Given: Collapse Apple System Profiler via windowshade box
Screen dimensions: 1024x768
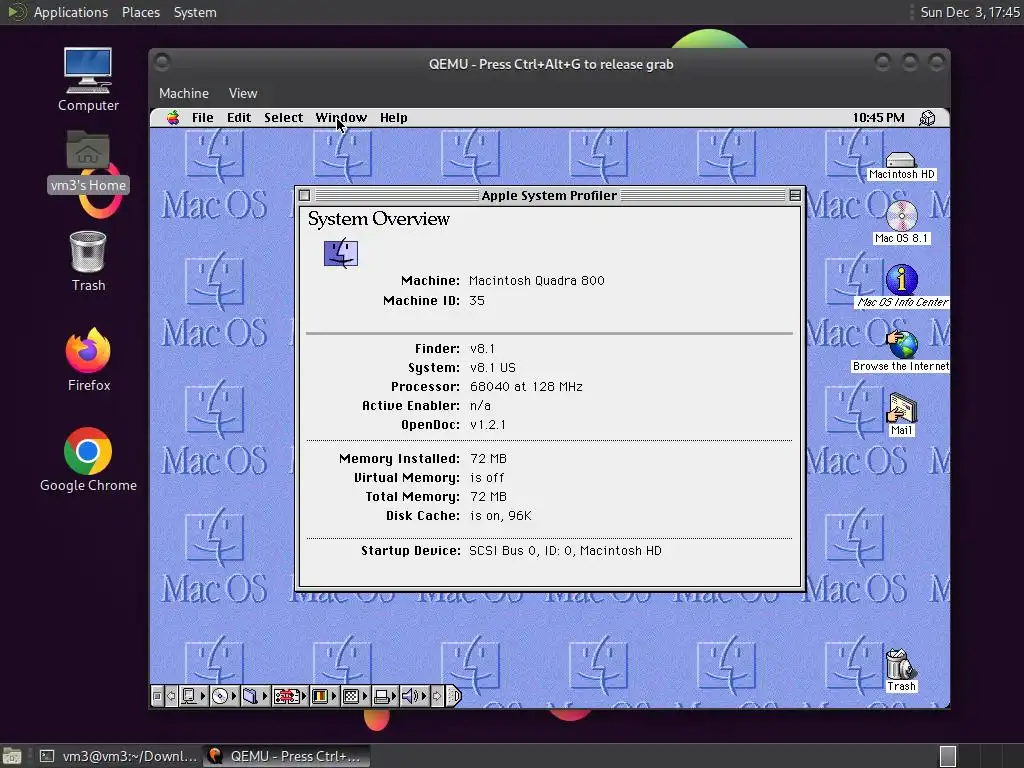Looking at the screenshot, I should point(795,195).
